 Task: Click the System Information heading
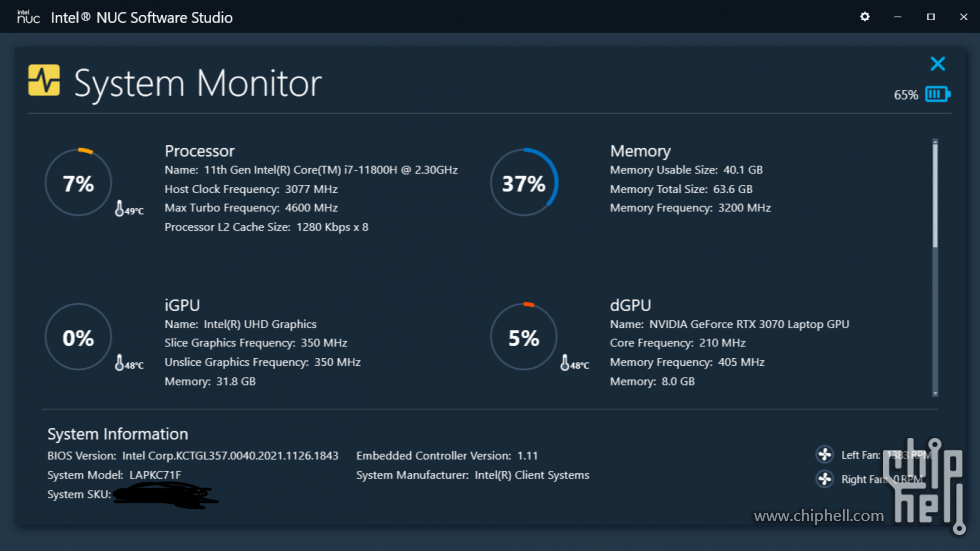tap(118, 434)
